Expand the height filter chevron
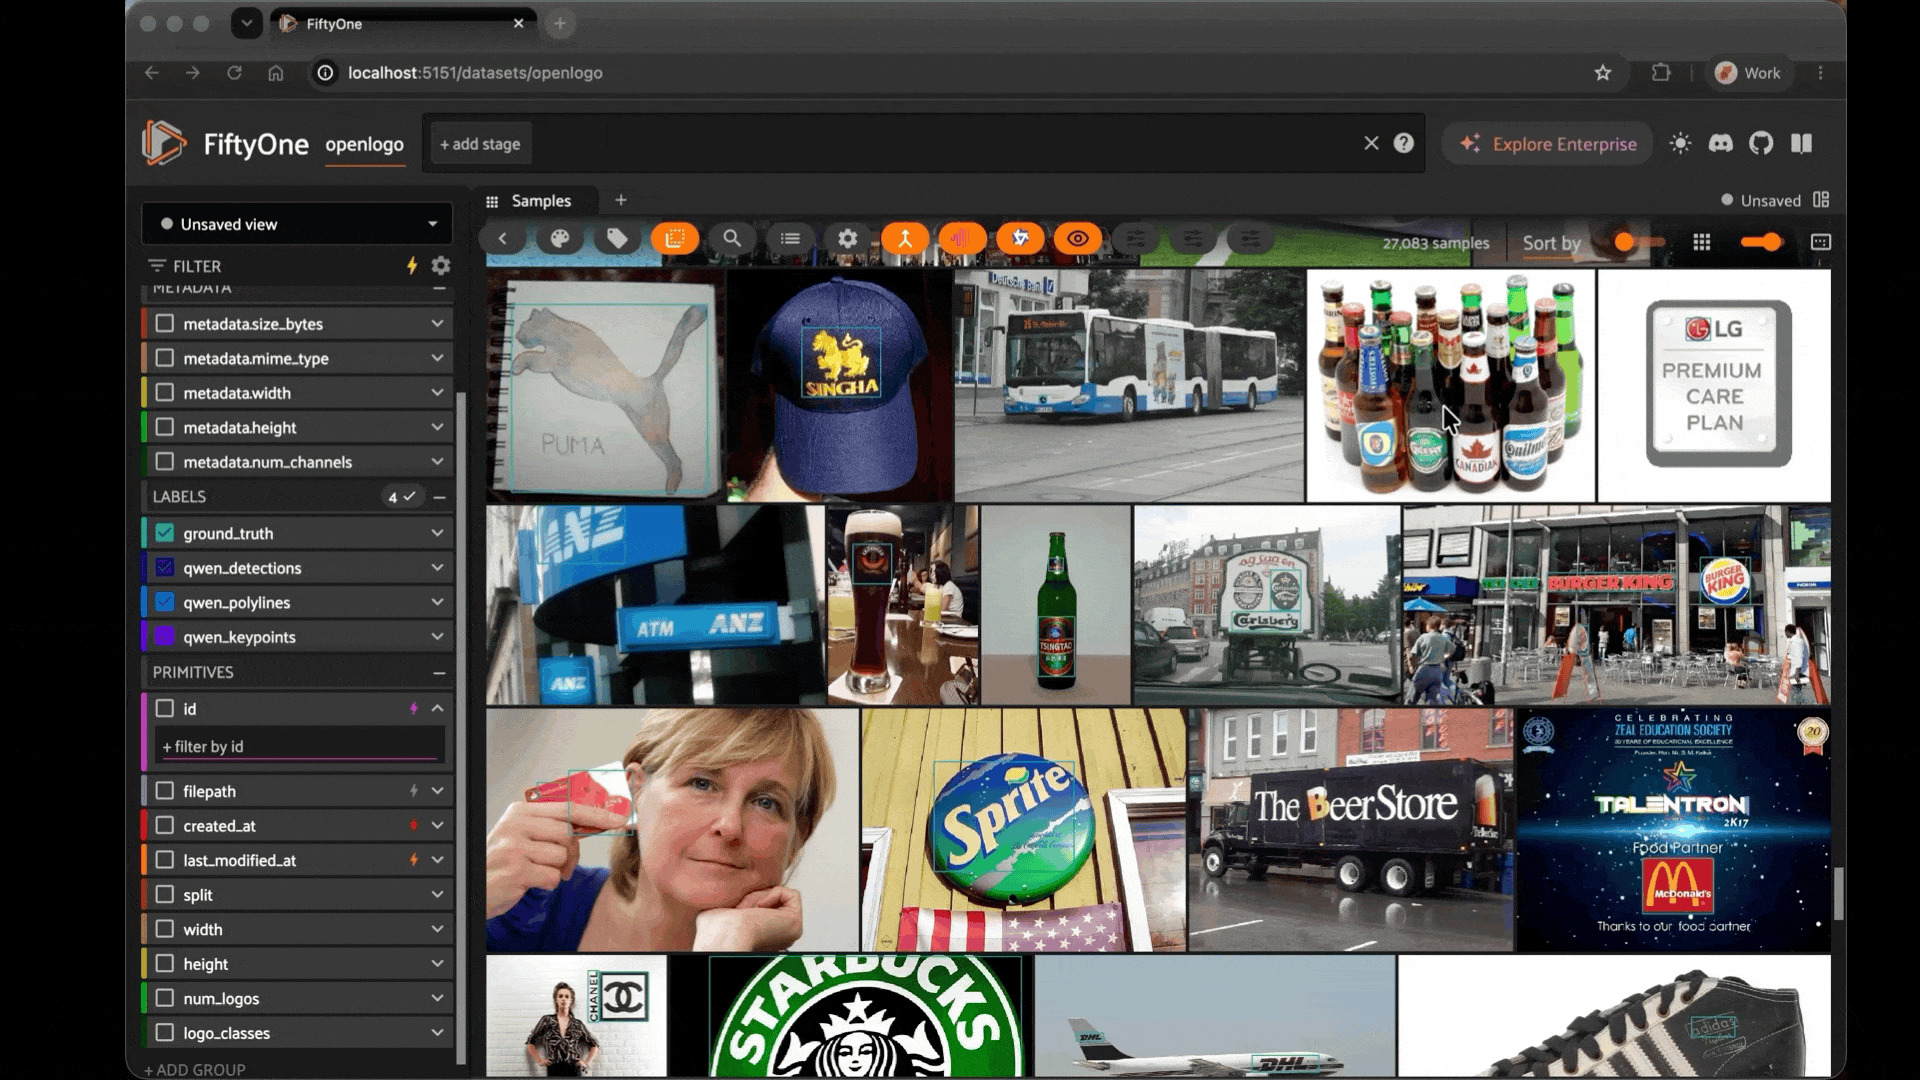 (437, 964)
